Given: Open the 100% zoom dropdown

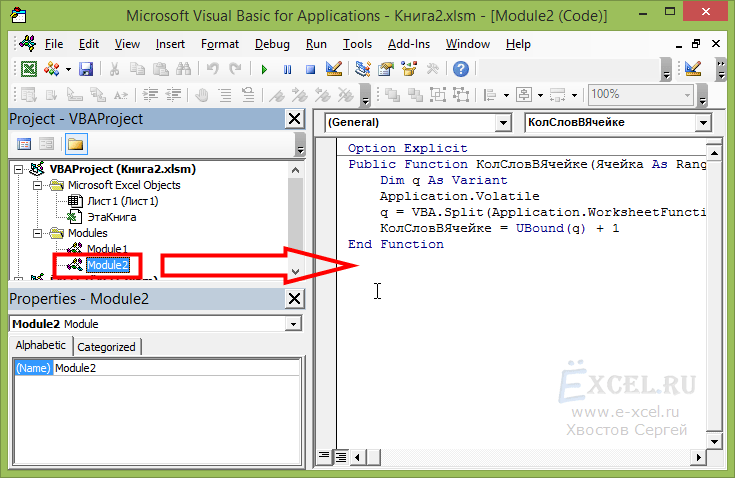Looking at the screenshot, I should tap(687, 95).
